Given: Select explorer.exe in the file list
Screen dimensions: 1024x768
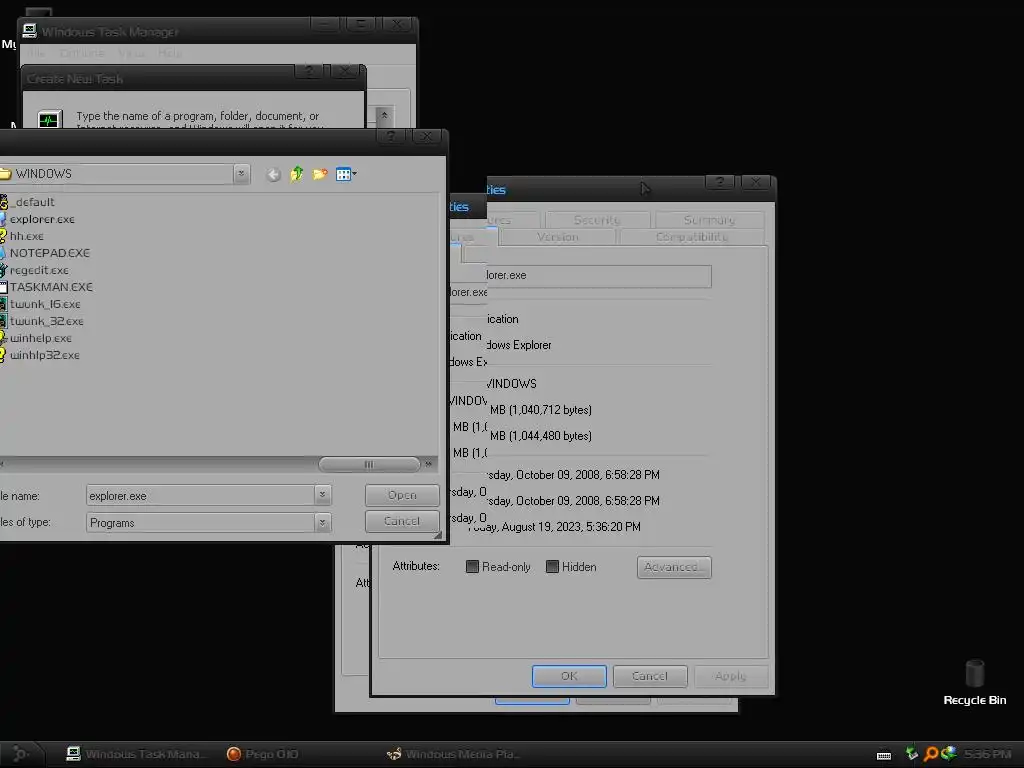Looking at the screenshot, I should point(37,219).
